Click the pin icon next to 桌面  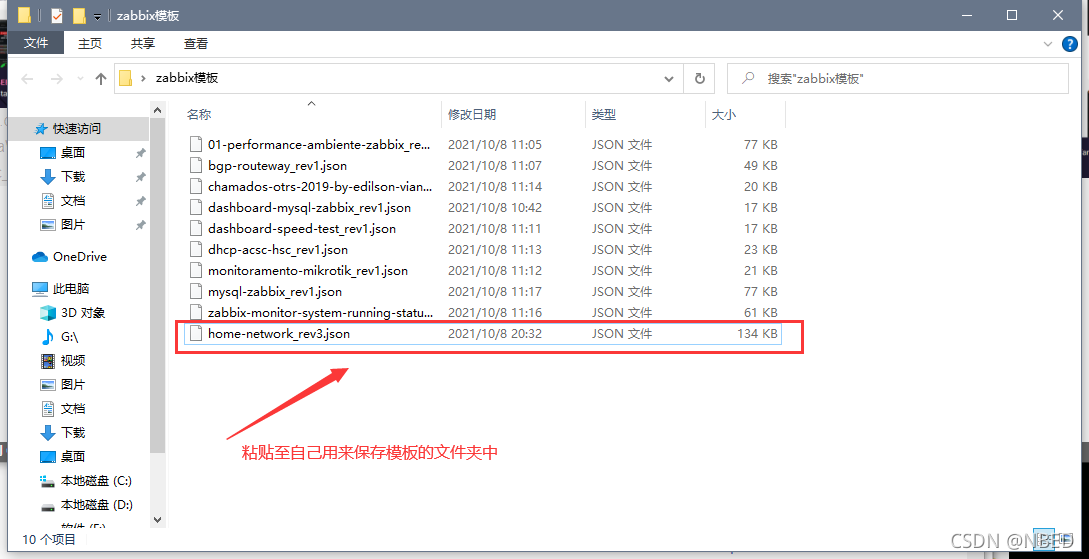tap(140, 153)
